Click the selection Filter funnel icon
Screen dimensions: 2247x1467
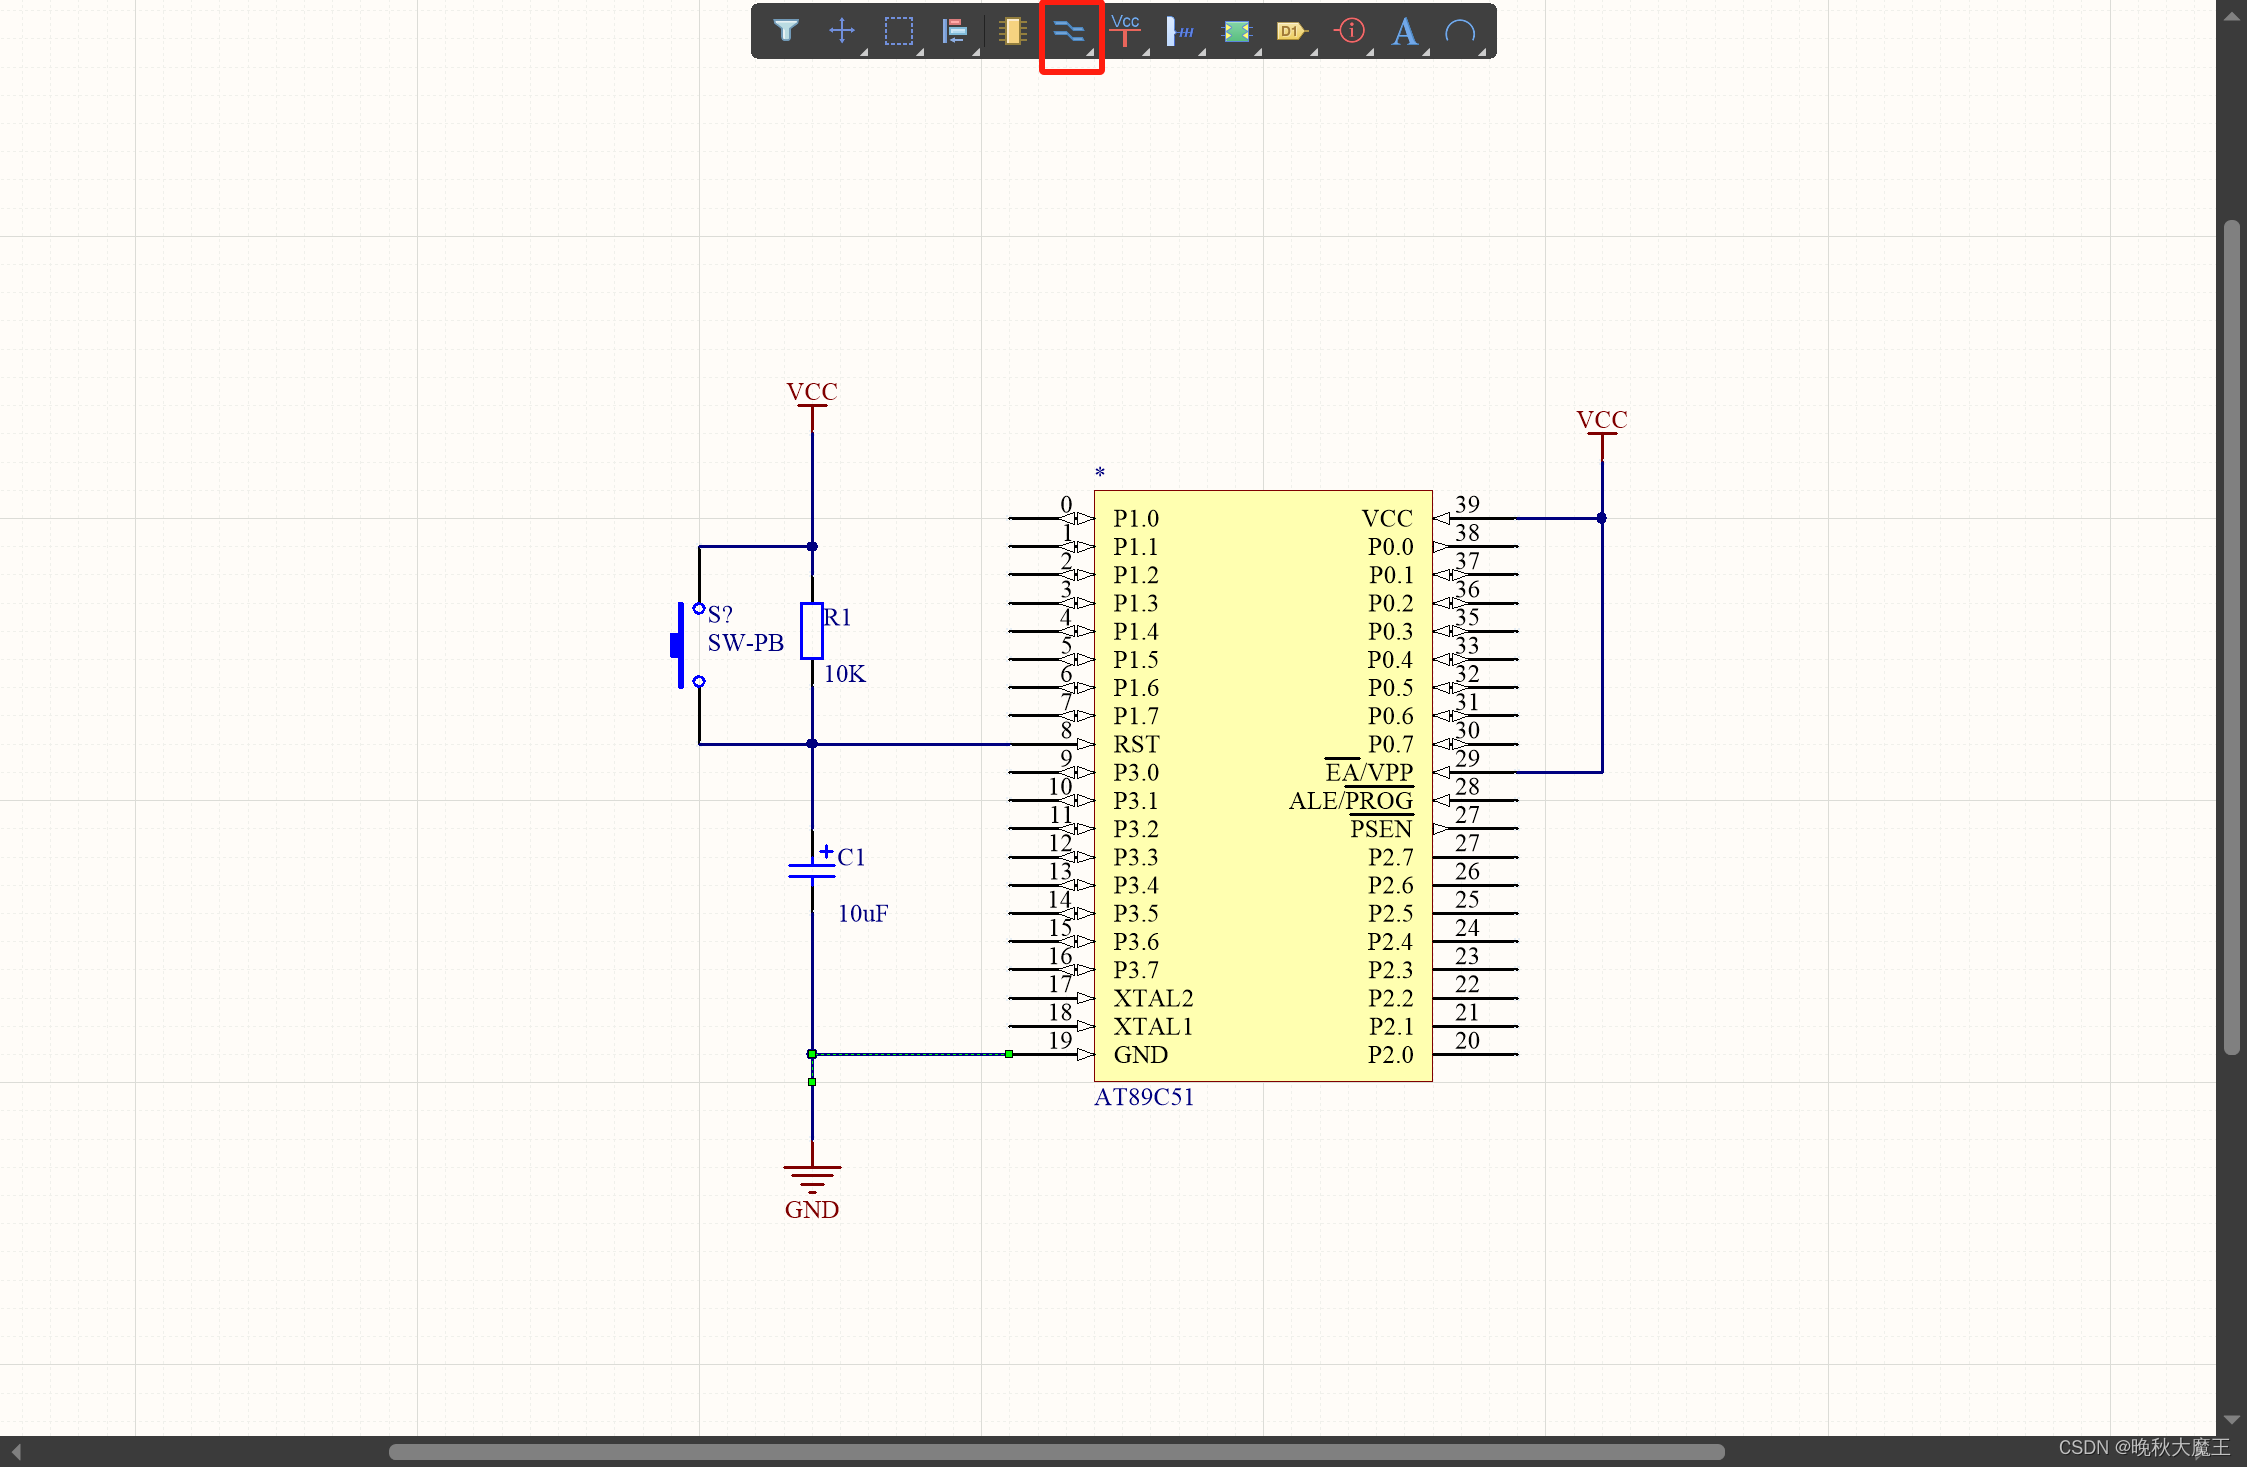pos(786,31)
